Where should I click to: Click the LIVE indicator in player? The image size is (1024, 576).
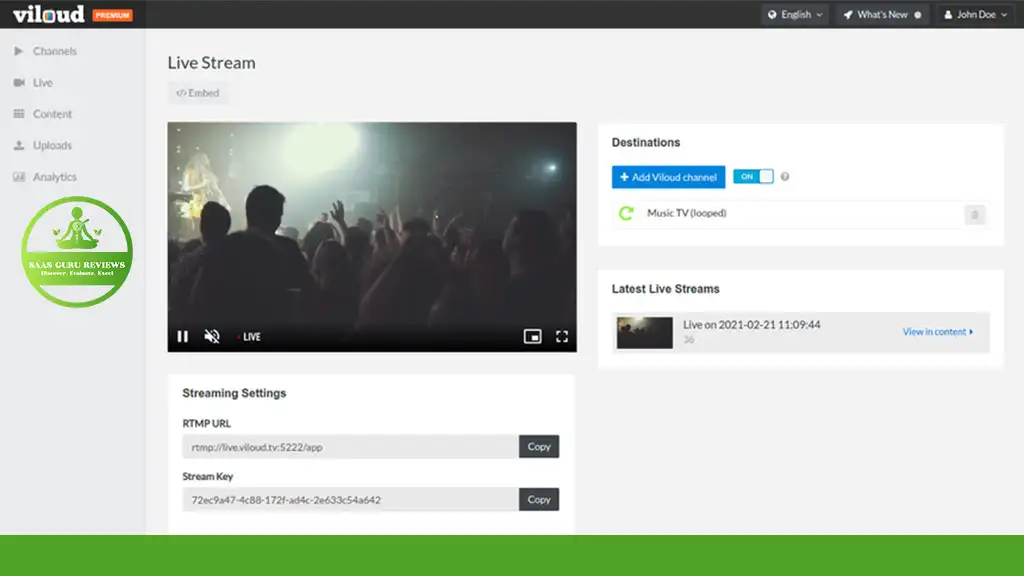click(x=249, y=337)
